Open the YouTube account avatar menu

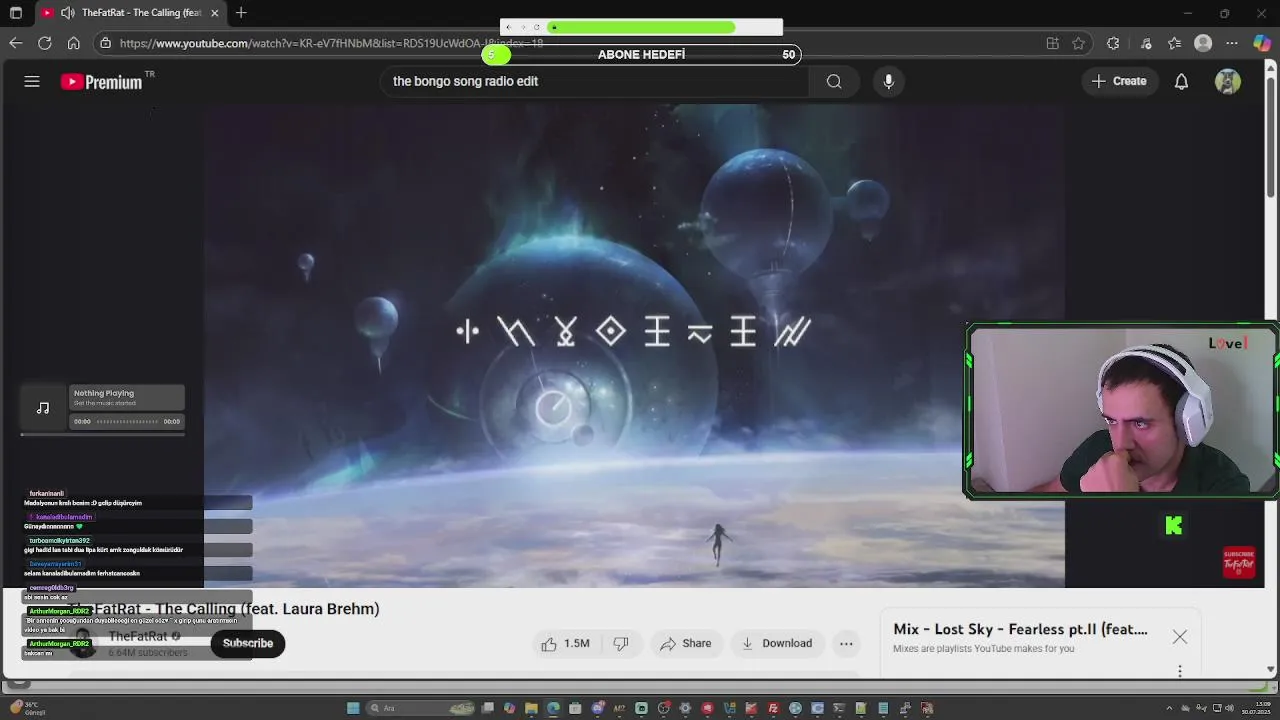click(x=1228, y=82)
